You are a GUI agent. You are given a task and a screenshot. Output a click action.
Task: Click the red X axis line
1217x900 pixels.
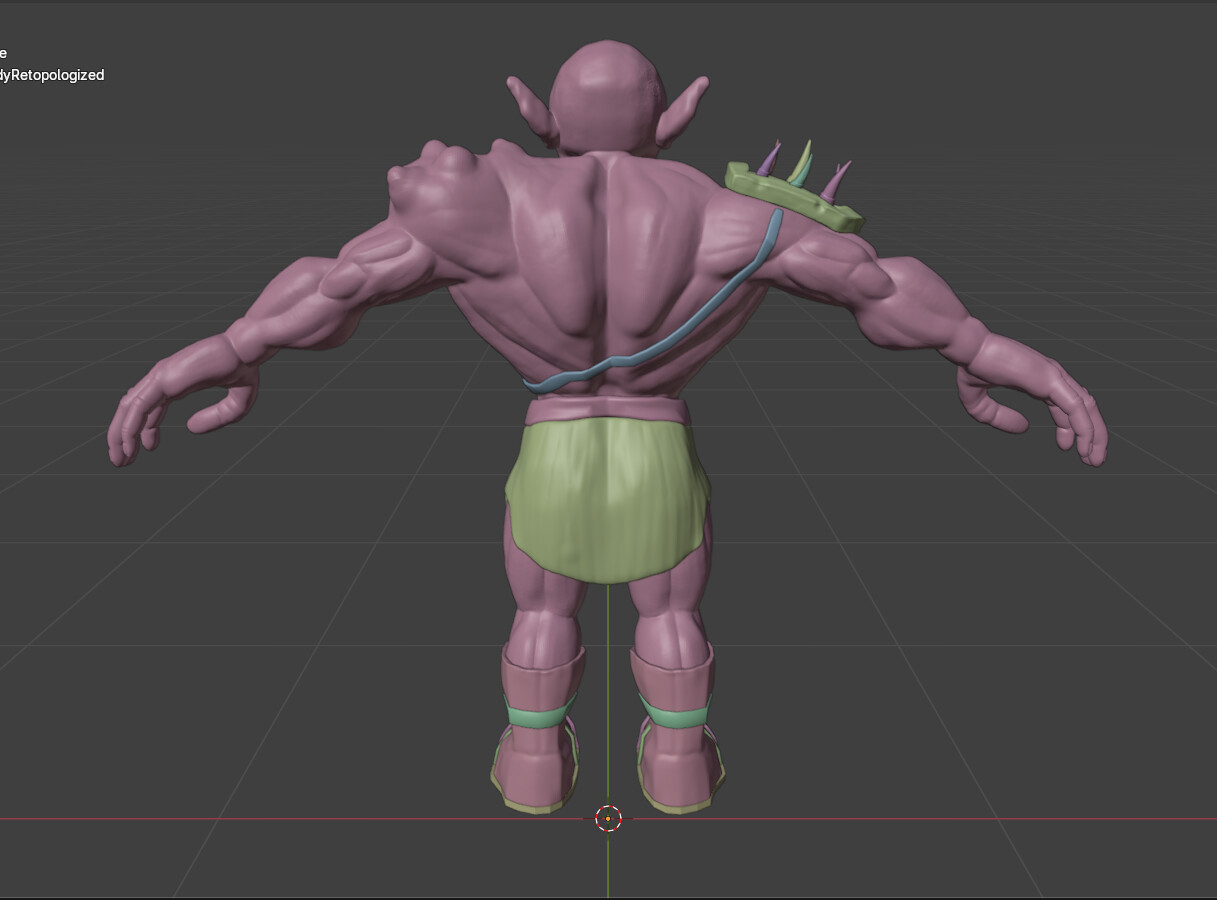[x=300, y=820]
